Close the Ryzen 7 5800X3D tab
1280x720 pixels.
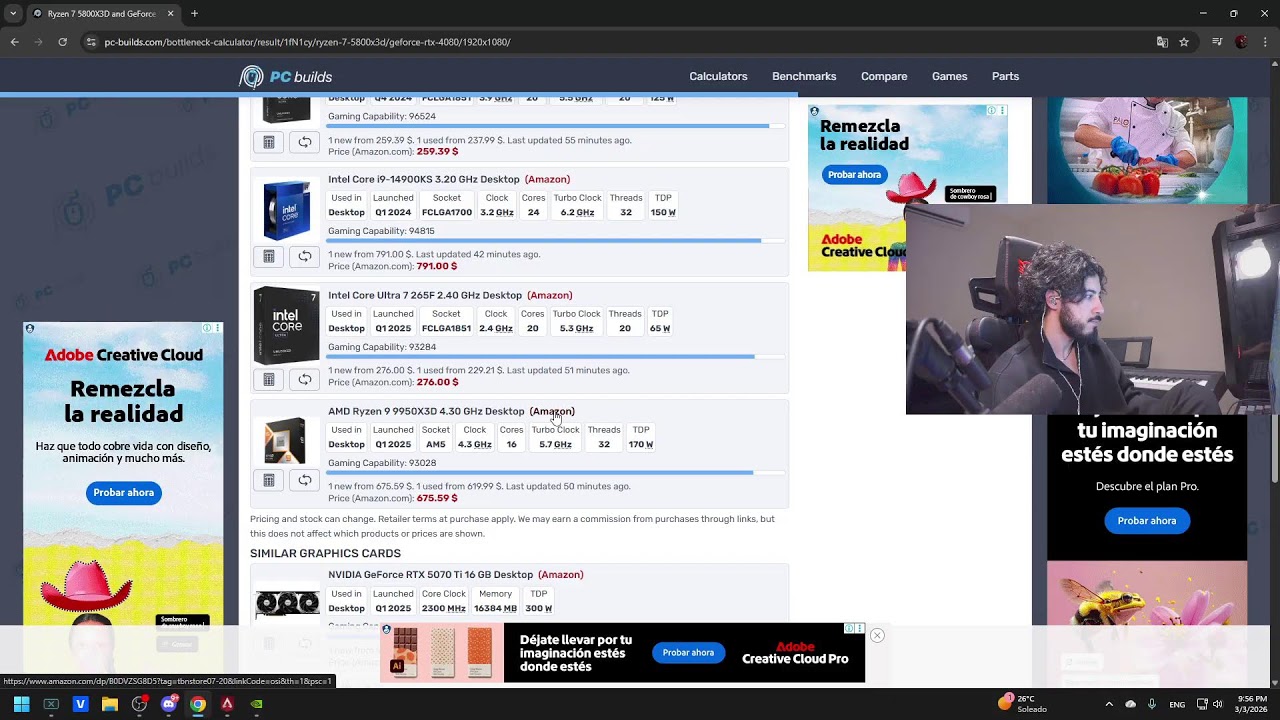170,14
